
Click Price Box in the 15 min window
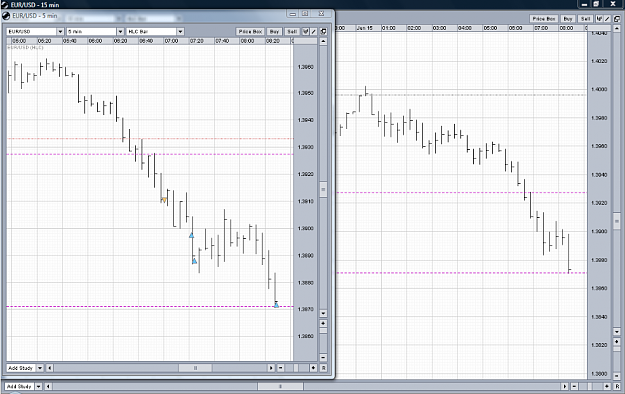544,19
